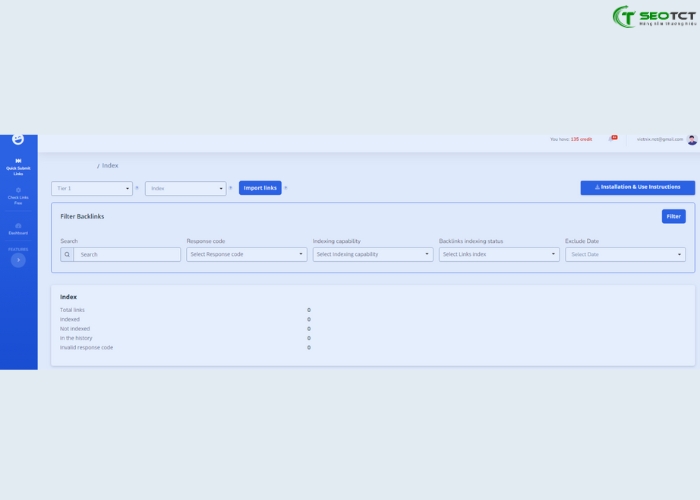Focus the Search backlinks input field

pyautogui.click(x=127, y=254)
